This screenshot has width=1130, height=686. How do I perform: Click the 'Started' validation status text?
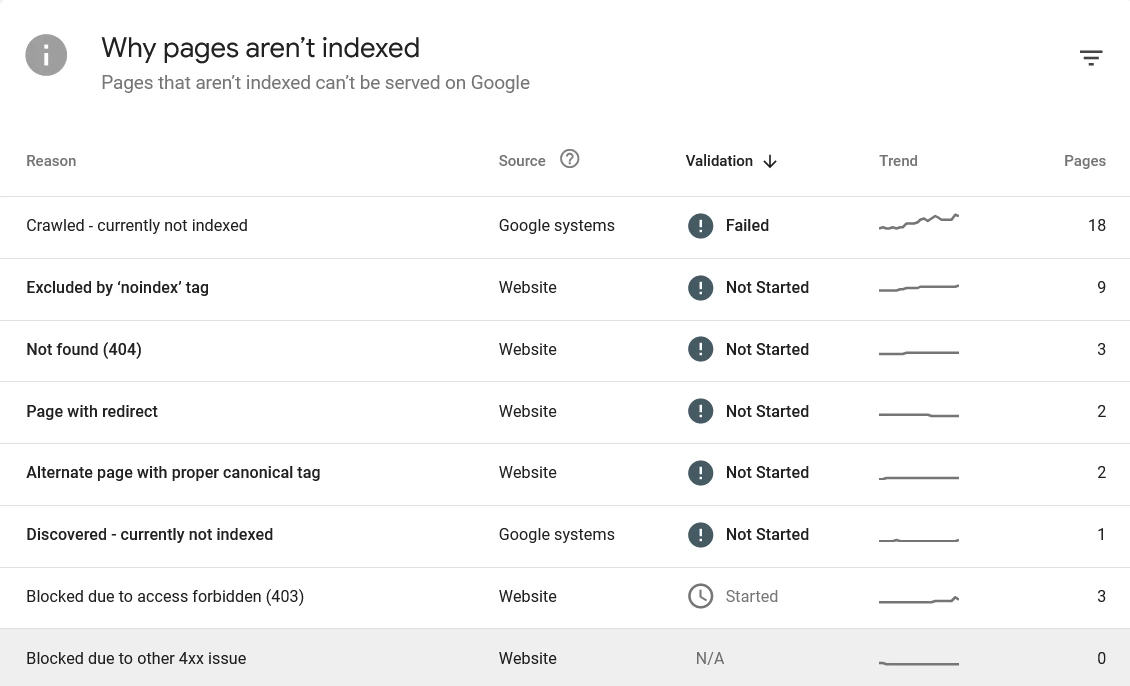point(752,597)
